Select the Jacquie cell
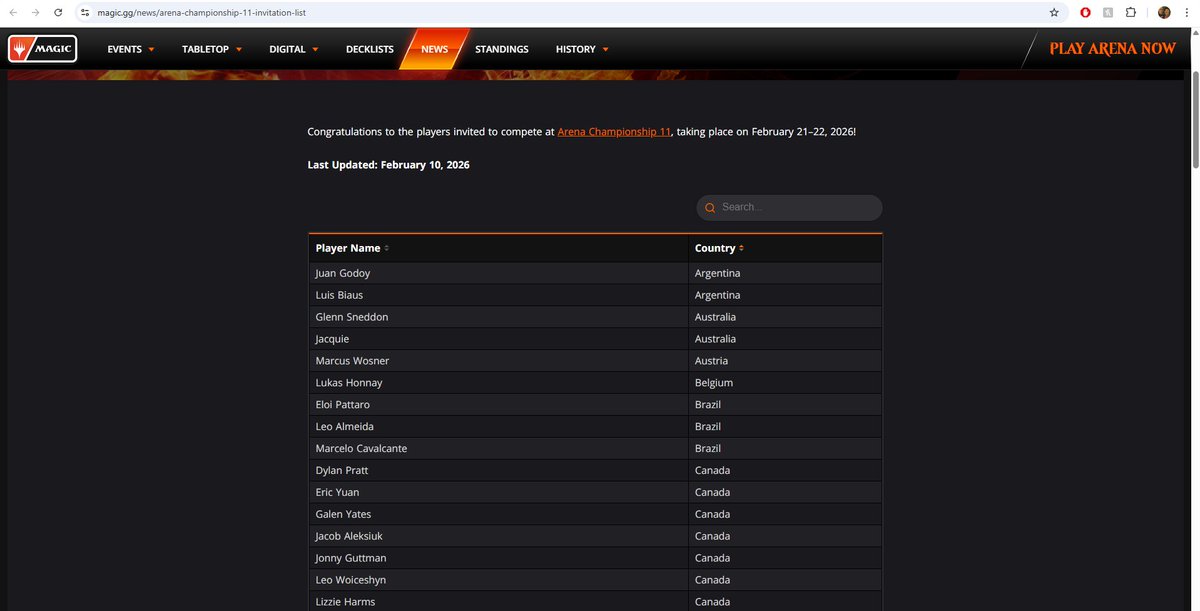This screenshot has height=611, width=1200. (x=498, y=339)
